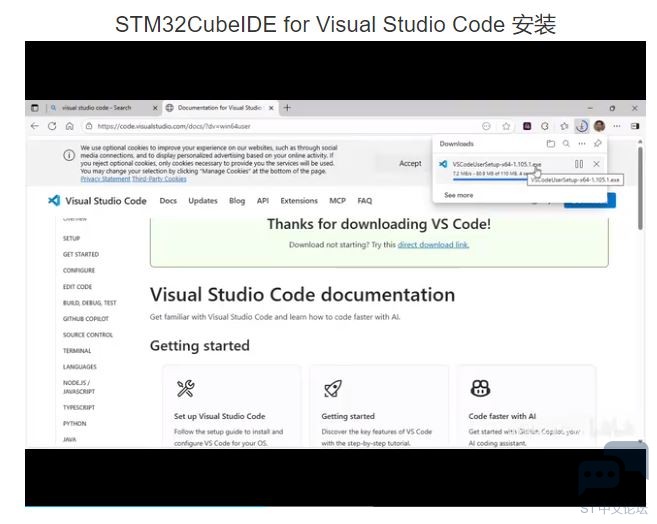Expand the GITHUB COPILOT sidebar section

coord(86,319)
